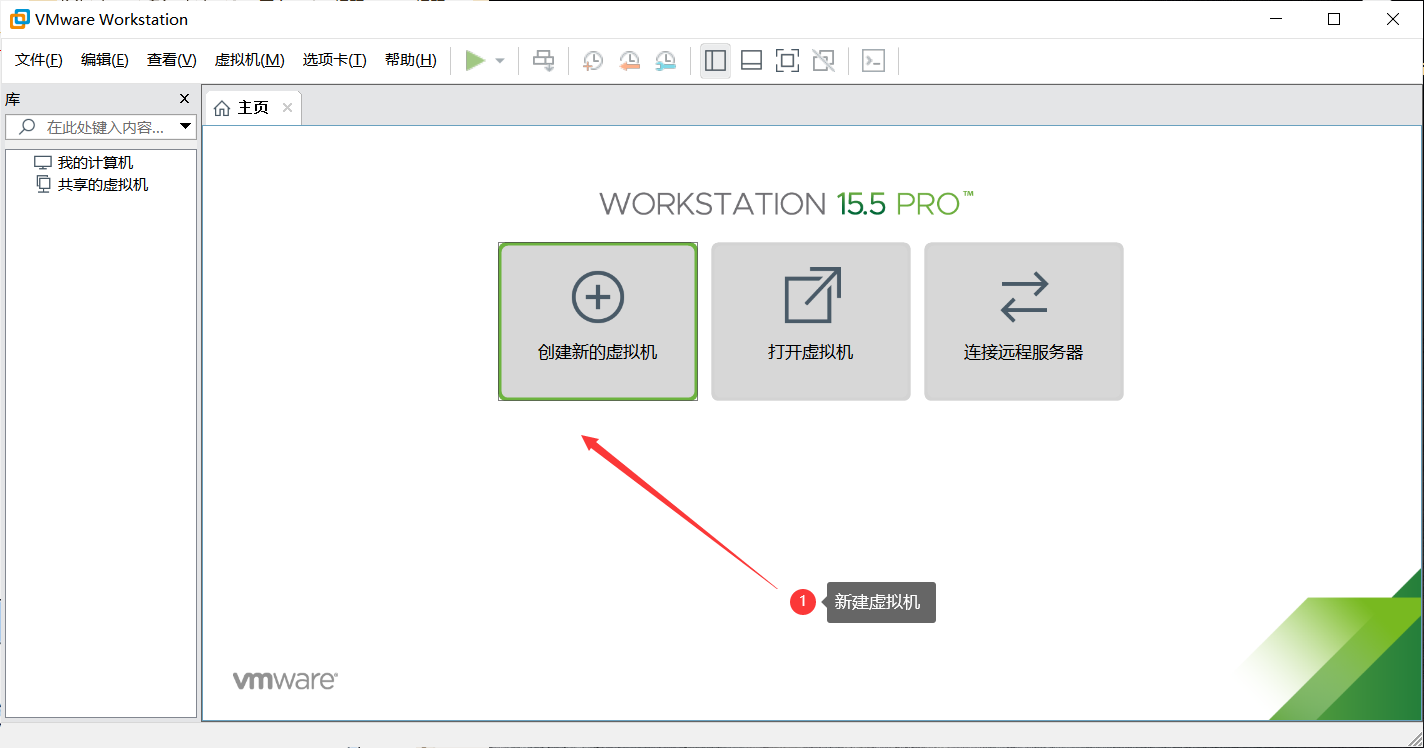
Task: Open the 虚拟机(M) menu
Action: pyautogui.click(x=250, y=60)
